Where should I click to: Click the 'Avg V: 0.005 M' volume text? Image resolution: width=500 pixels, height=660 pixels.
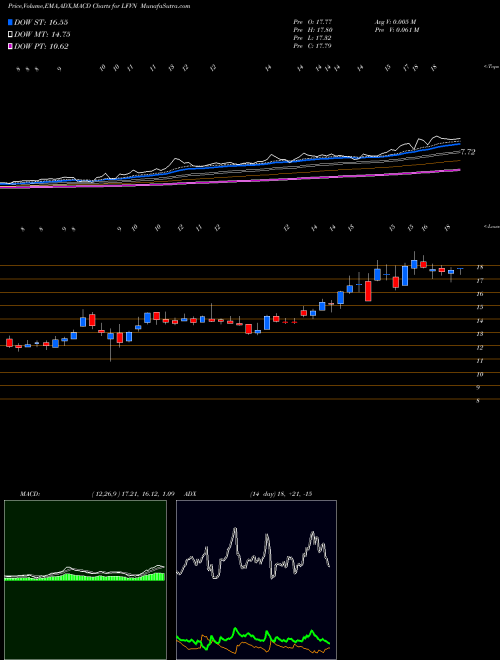click(395, 22)
